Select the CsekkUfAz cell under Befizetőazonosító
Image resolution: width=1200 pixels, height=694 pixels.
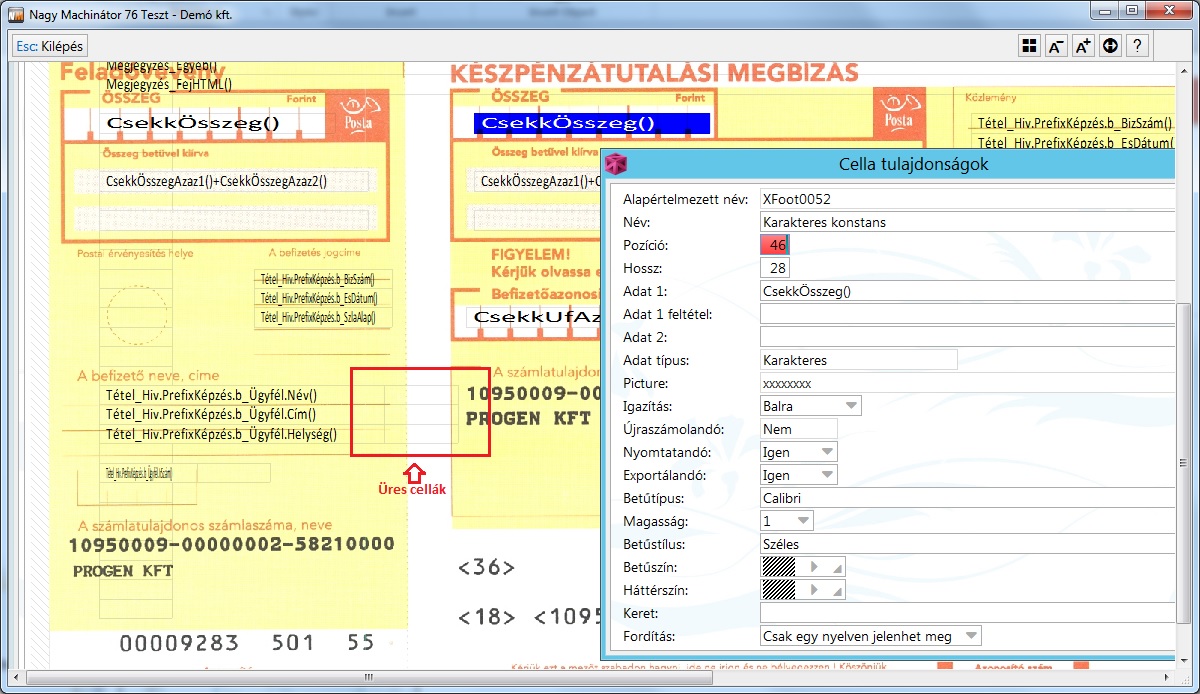tap(535, 317)
